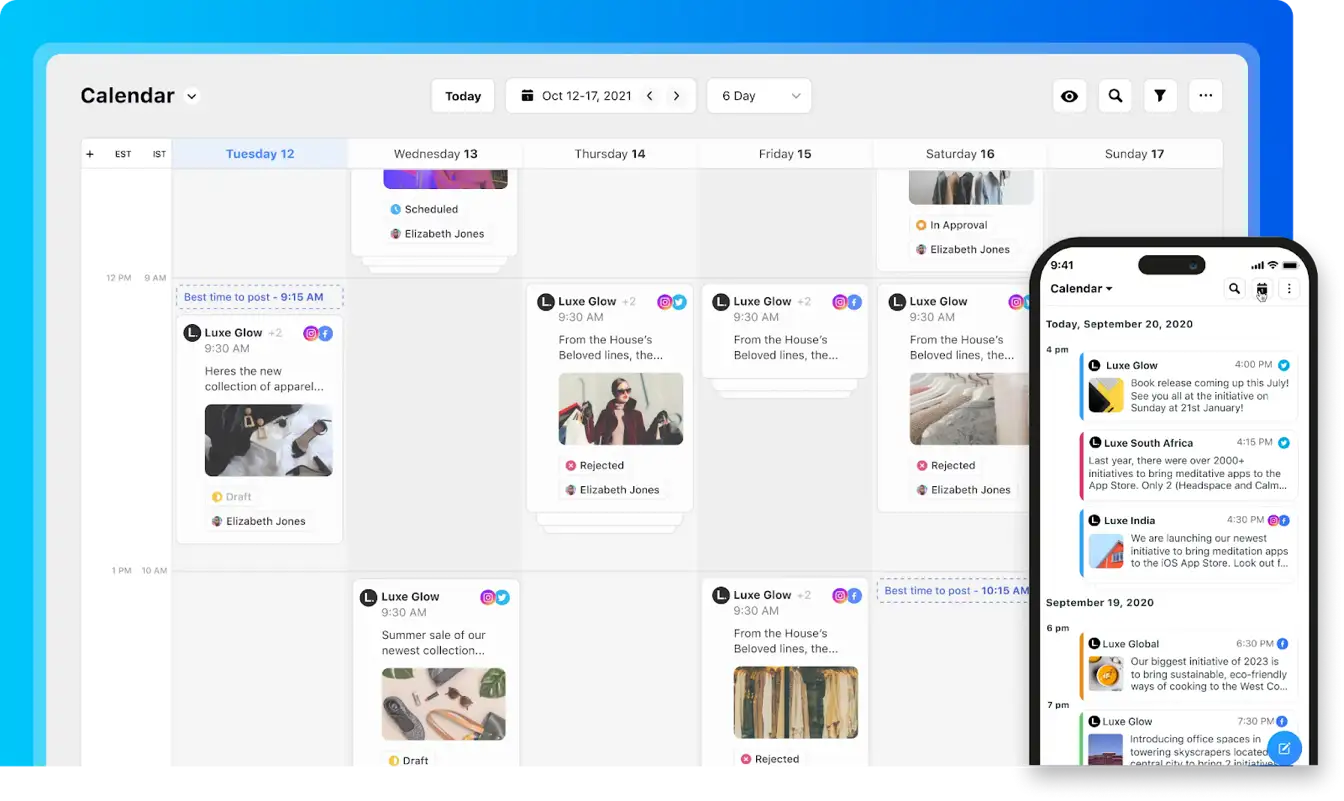1344x801 pixels.
Task: Open Tuesday's apparel collection post image
Action: click(269, 440)
